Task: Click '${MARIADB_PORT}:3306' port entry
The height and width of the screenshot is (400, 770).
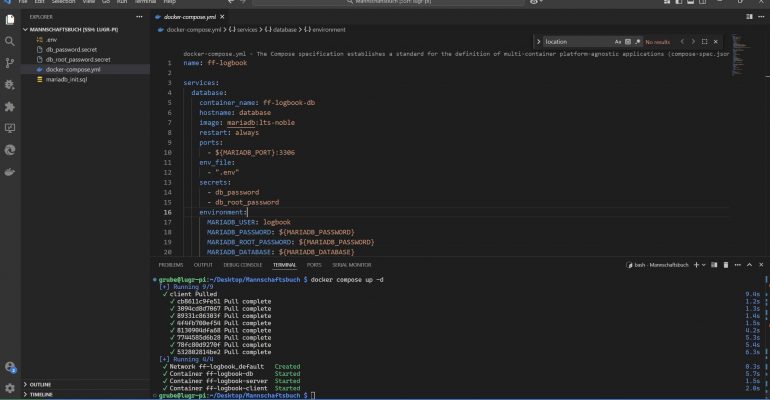Action: click(255, 153)
